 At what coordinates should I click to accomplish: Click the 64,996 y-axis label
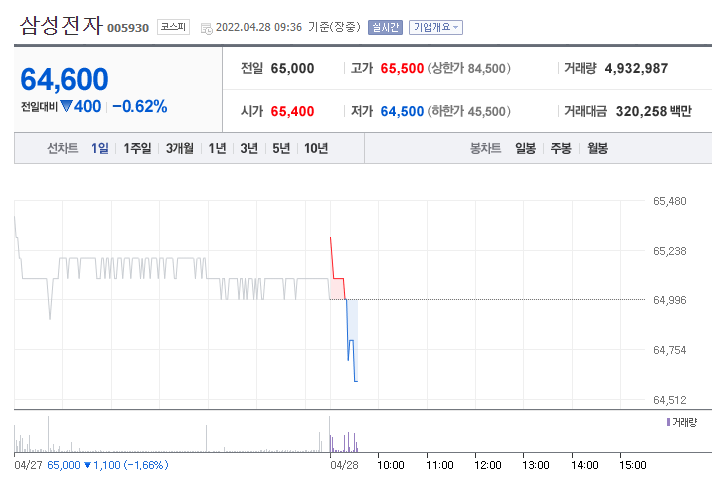click(x=670, y=300)
